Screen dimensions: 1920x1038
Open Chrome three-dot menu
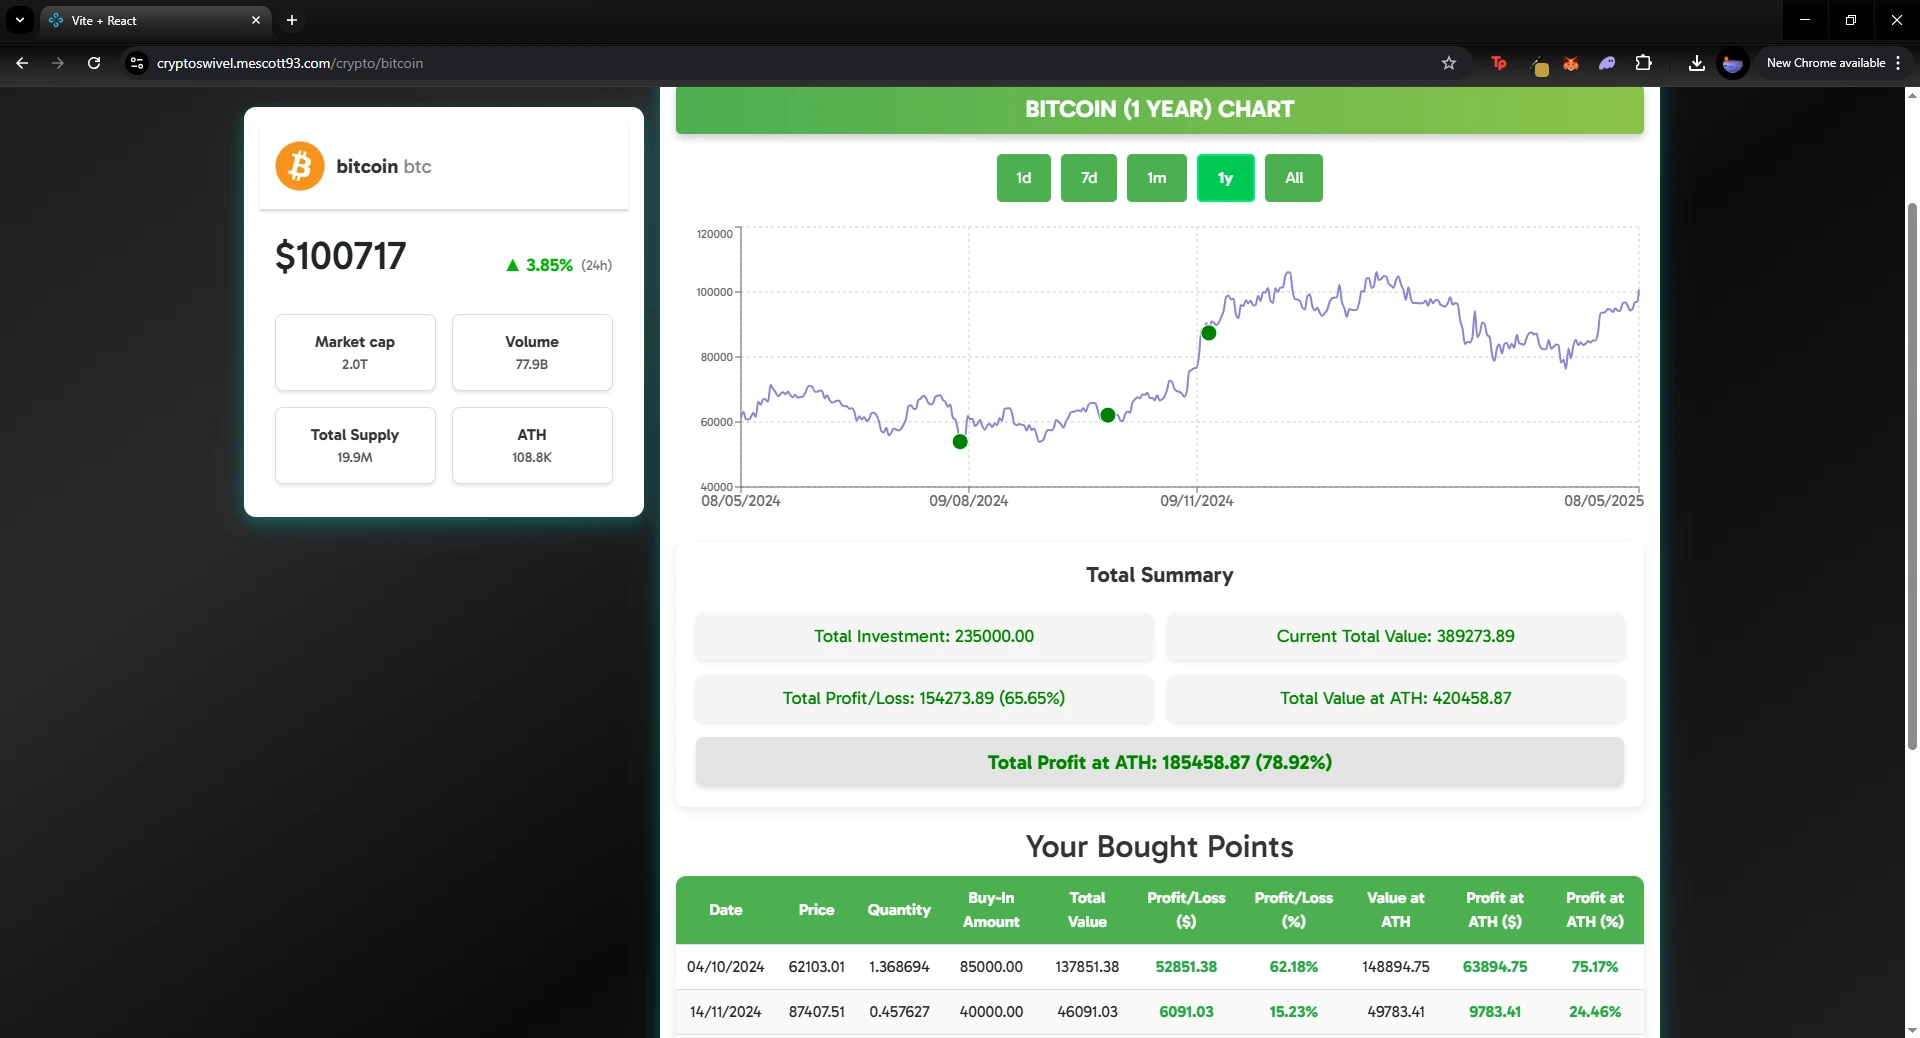pyautogui.click(x=1898, y=63)
